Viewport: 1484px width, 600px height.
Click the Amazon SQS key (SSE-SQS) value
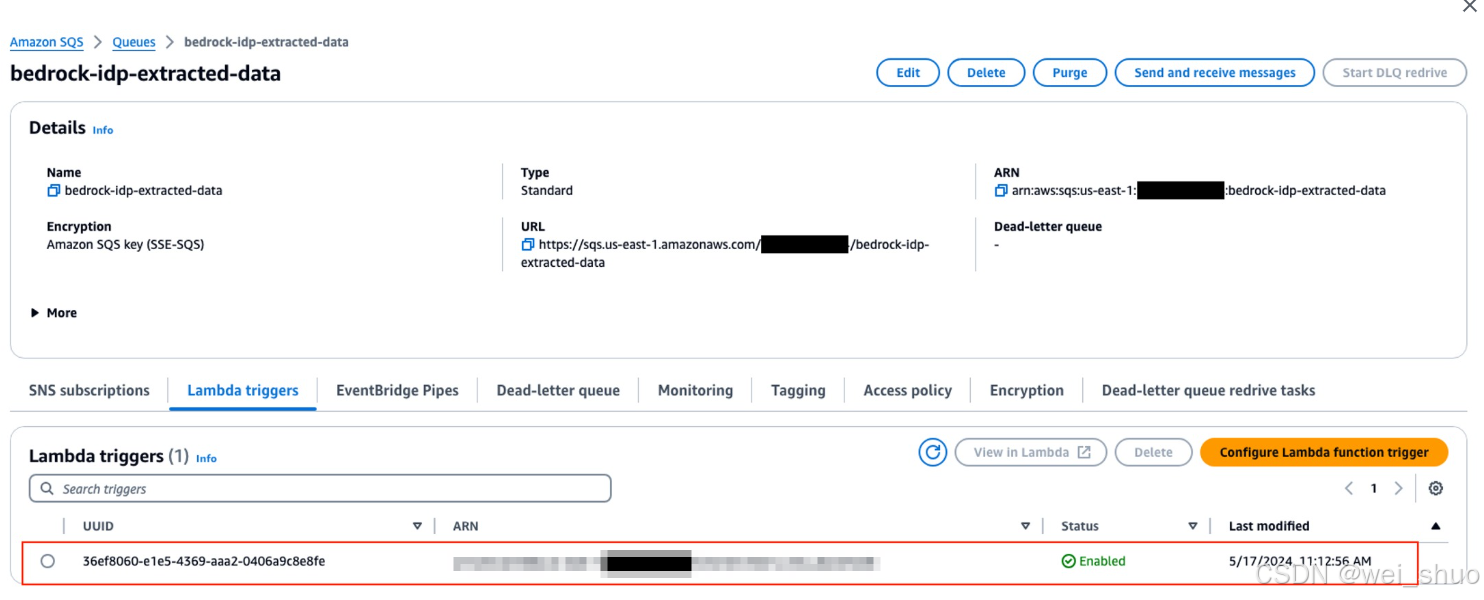(126, 244)
